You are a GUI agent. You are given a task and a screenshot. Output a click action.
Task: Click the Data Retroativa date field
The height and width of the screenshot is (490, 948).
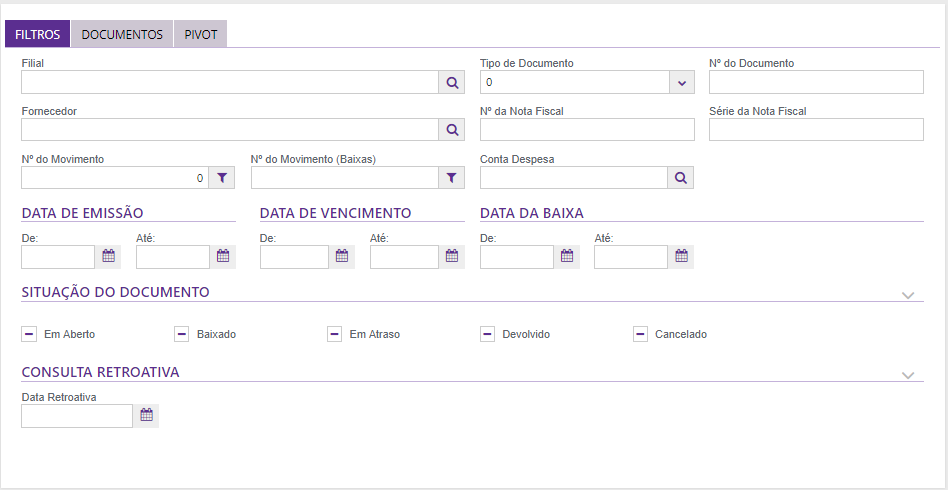(77, 416)
